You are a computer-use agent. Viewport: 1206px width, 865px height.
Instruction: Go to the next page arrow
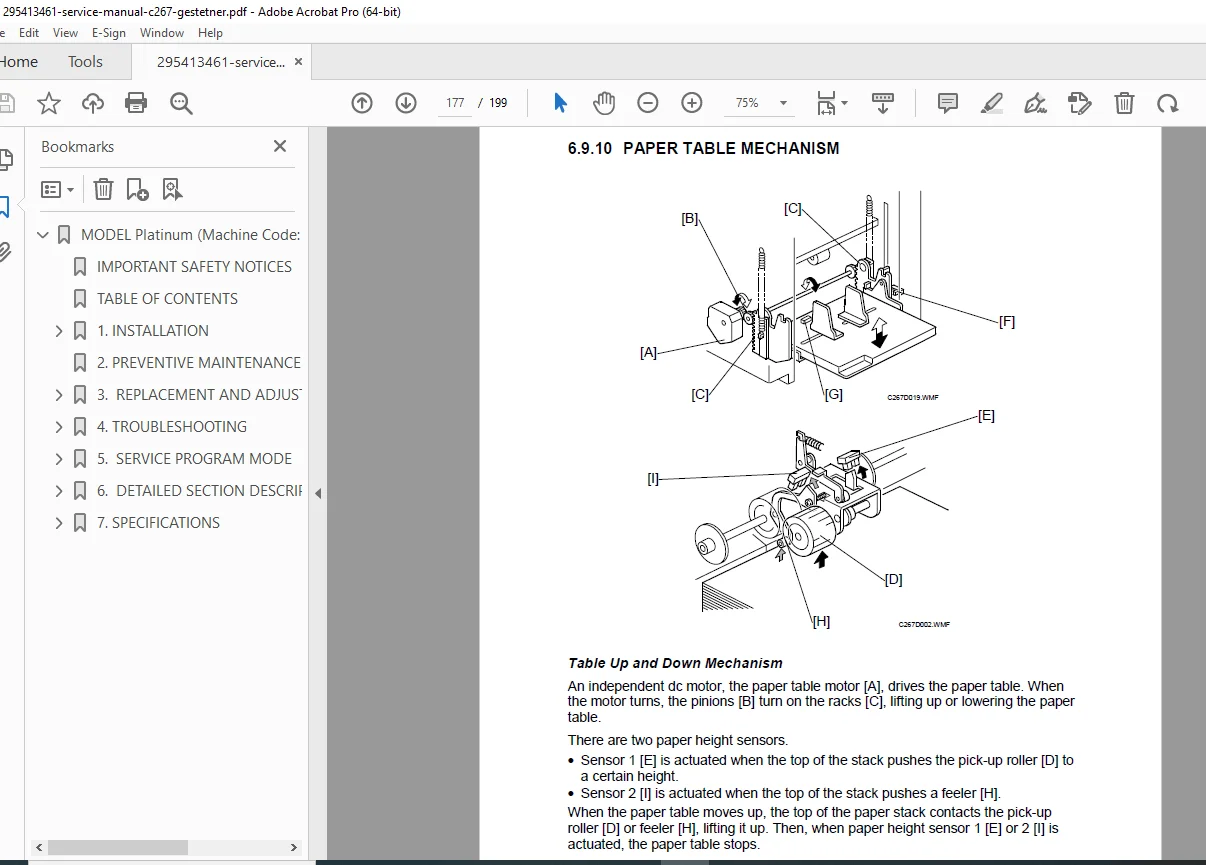406,103
